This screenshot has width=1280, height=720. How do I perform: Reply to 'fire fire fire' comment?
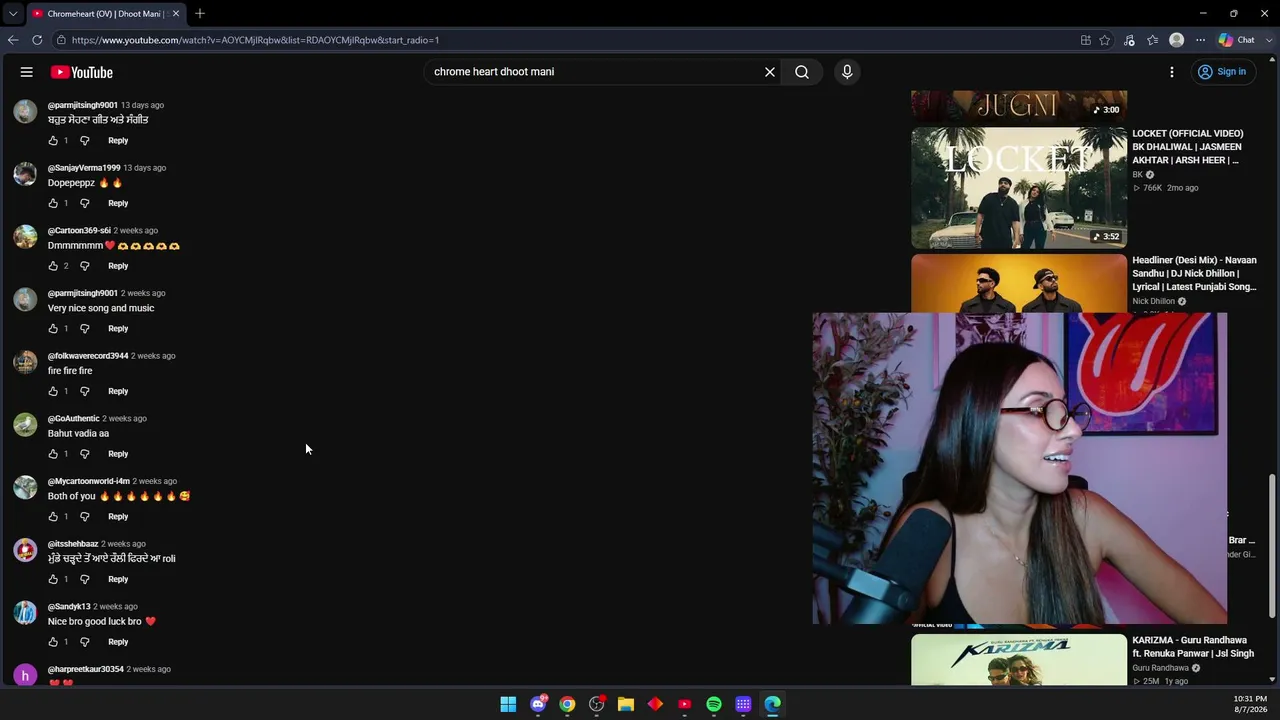click(x=118, y=391)
